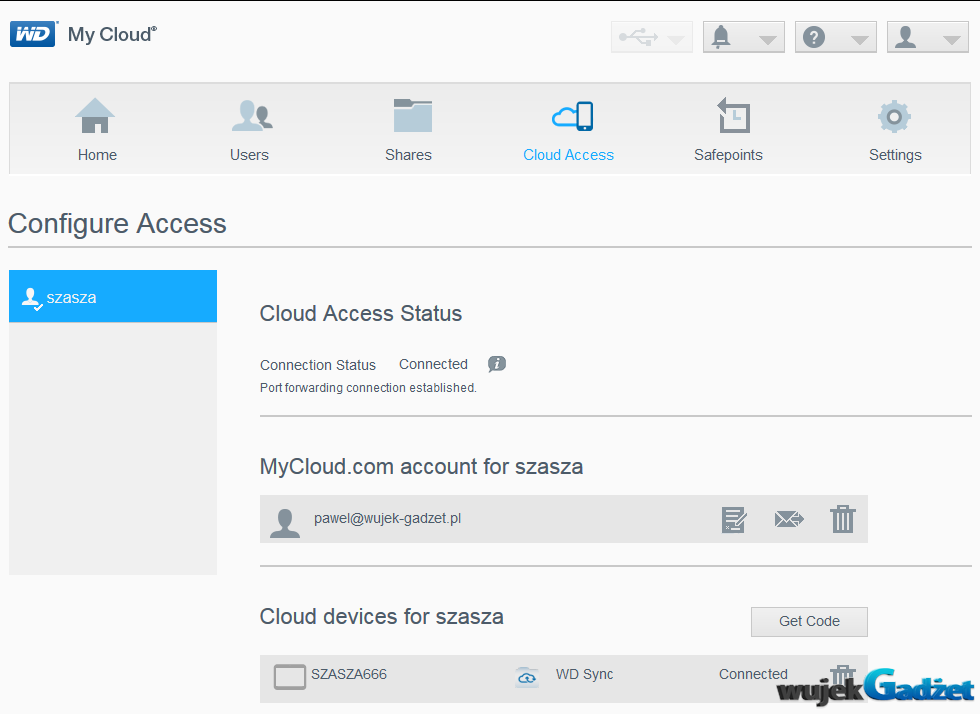Viewport: 980px width, 714px height.
Task: Go to the Home tab
Action: tap(97, 129)
